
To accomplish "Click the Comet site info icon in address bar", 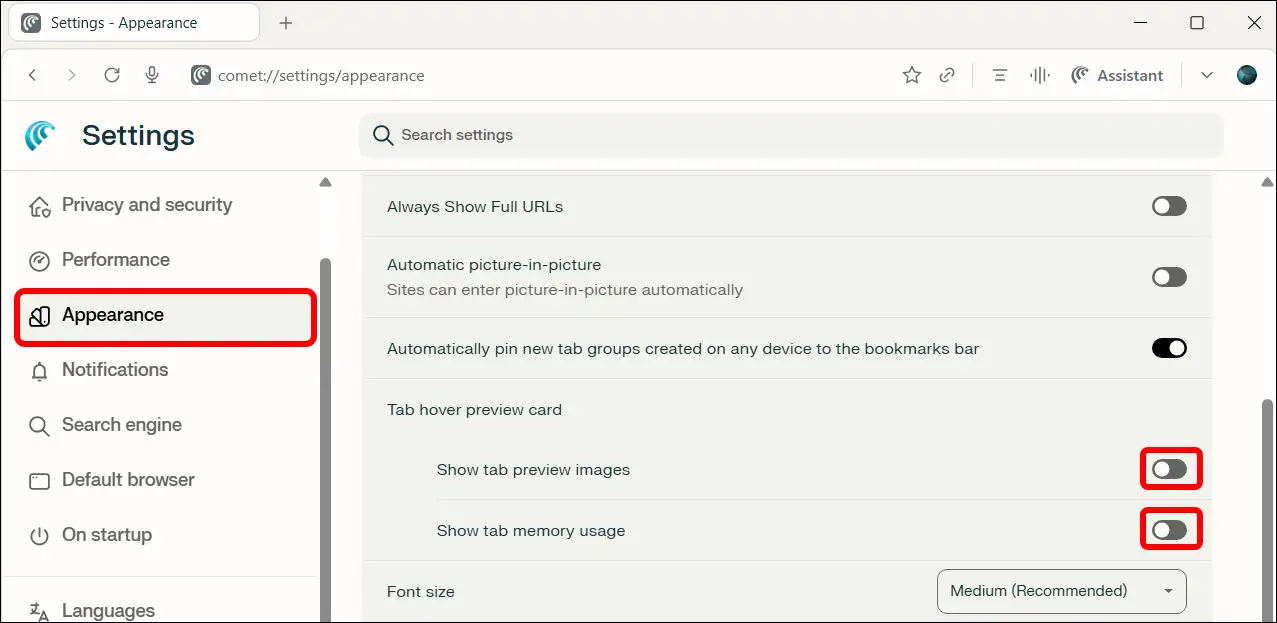I will click(x=201, y=75).
